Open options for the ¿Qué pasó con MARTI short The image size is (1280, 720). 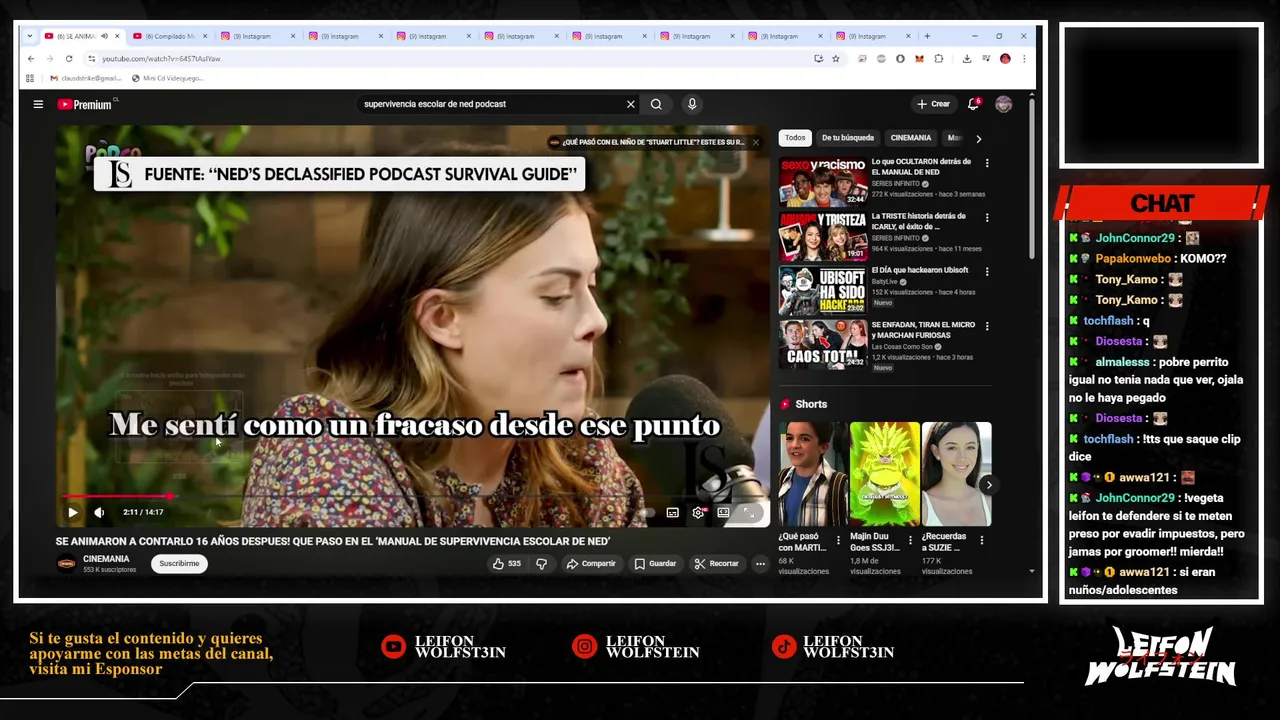[838, 540]
